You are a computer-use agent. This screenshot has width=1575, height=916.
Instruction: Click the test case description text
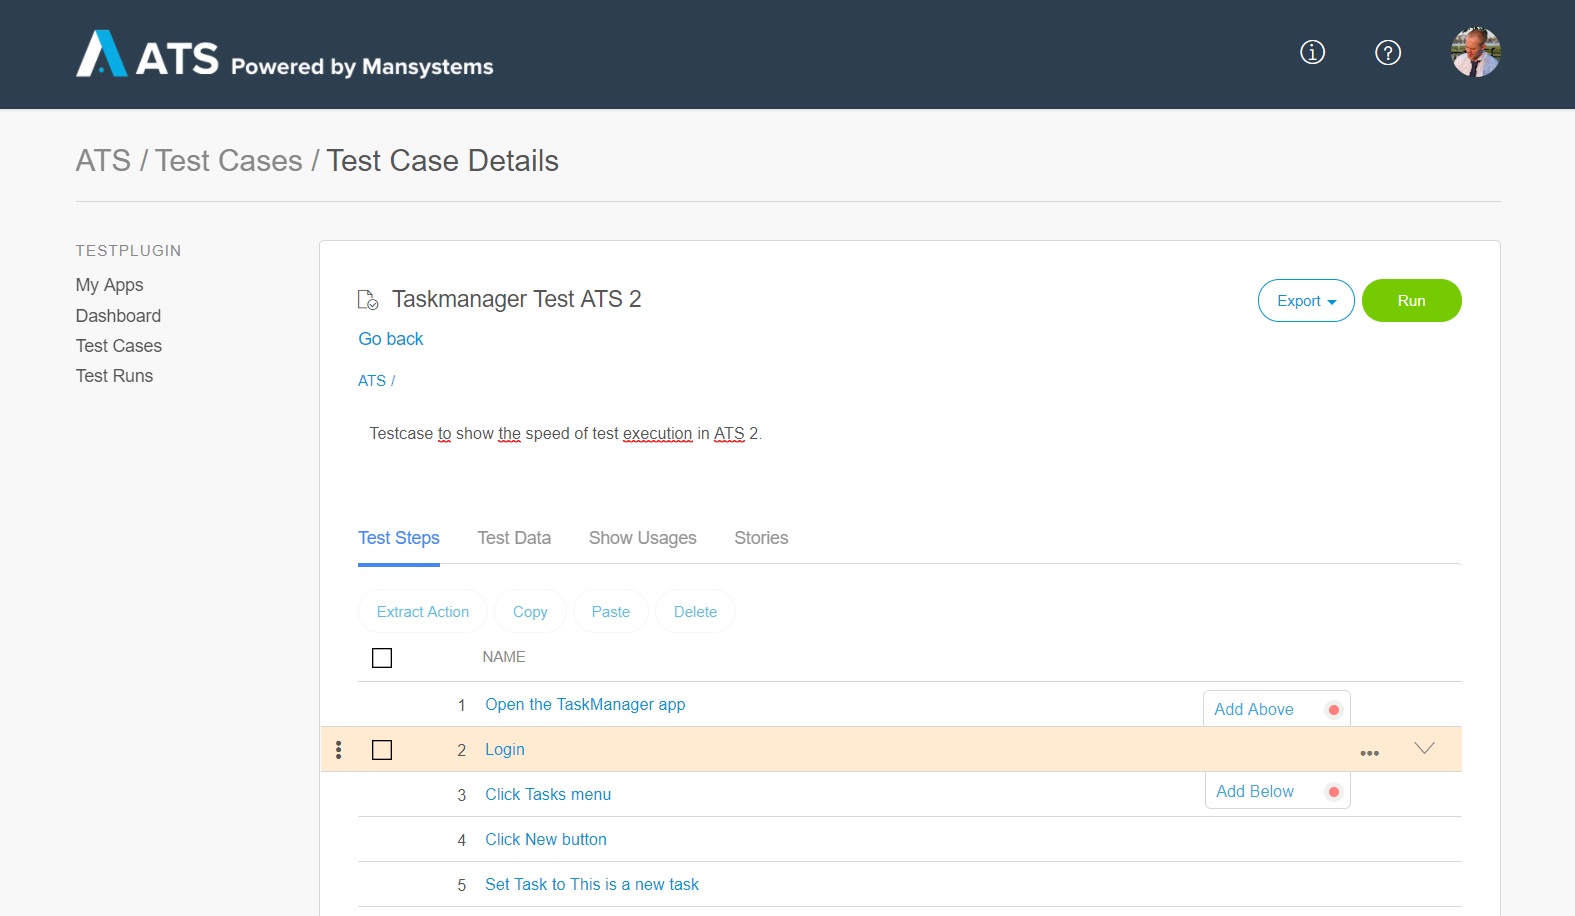[566, 433]
